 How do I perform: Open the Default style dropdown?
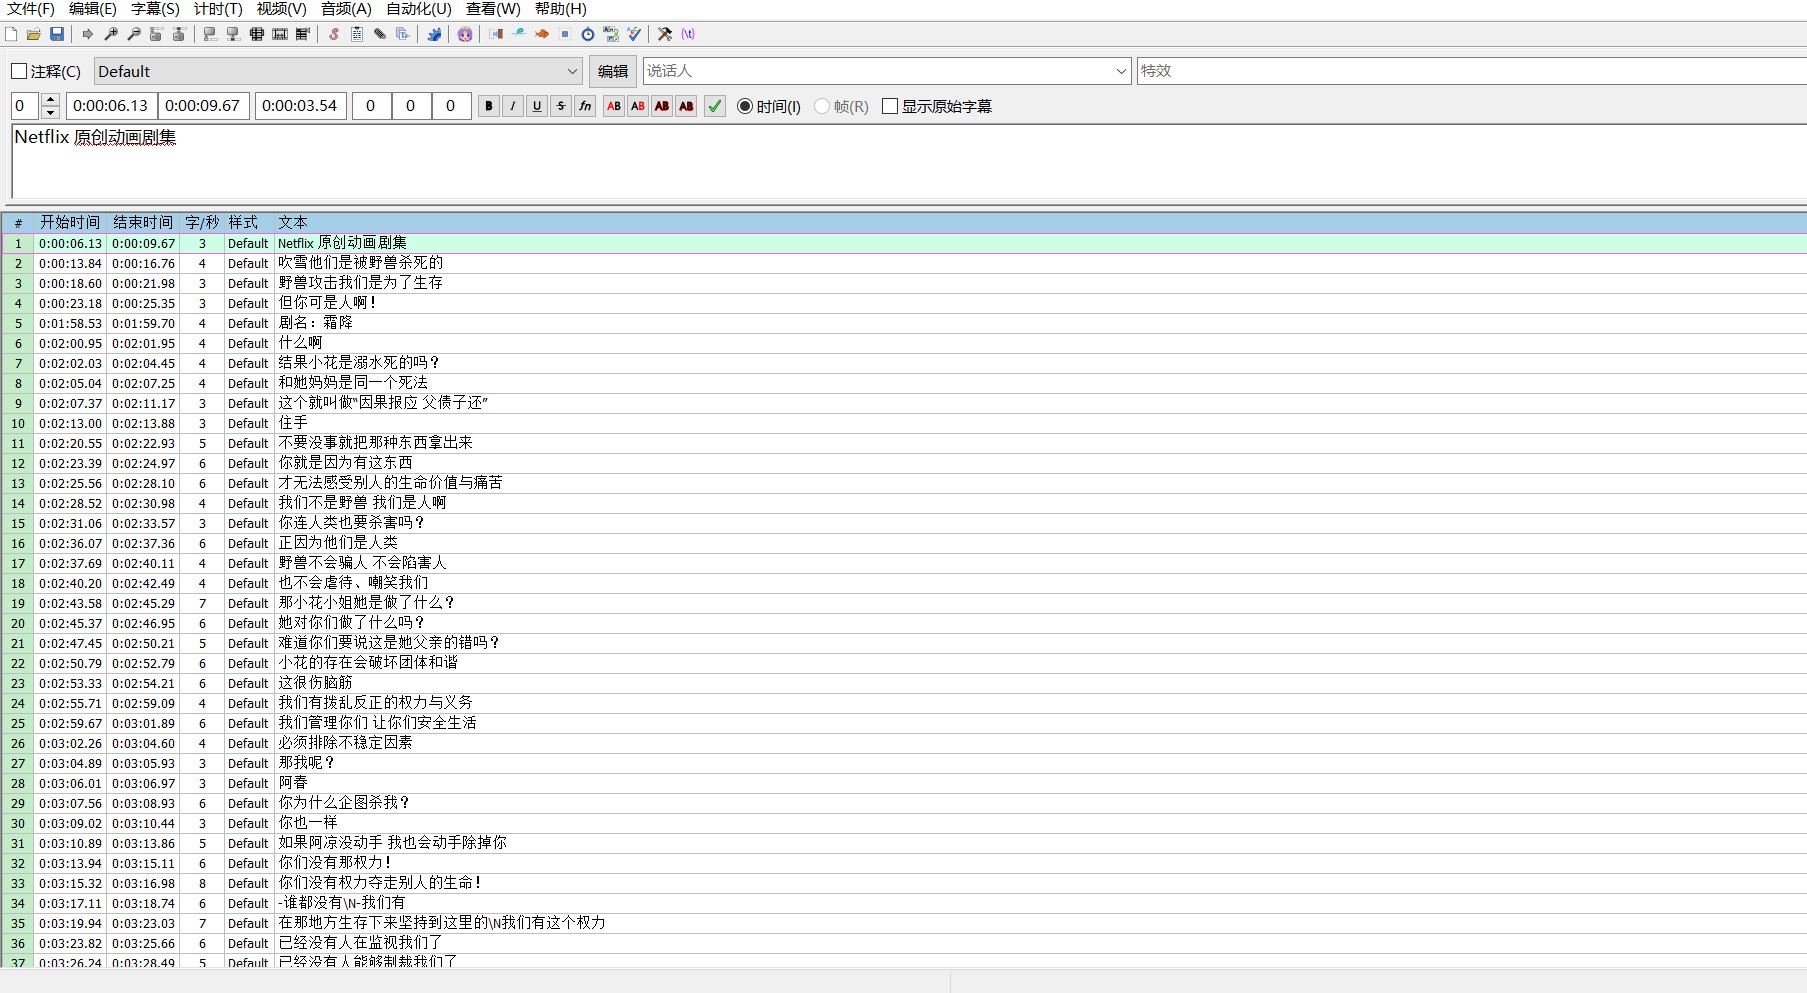tap(338, 71)
